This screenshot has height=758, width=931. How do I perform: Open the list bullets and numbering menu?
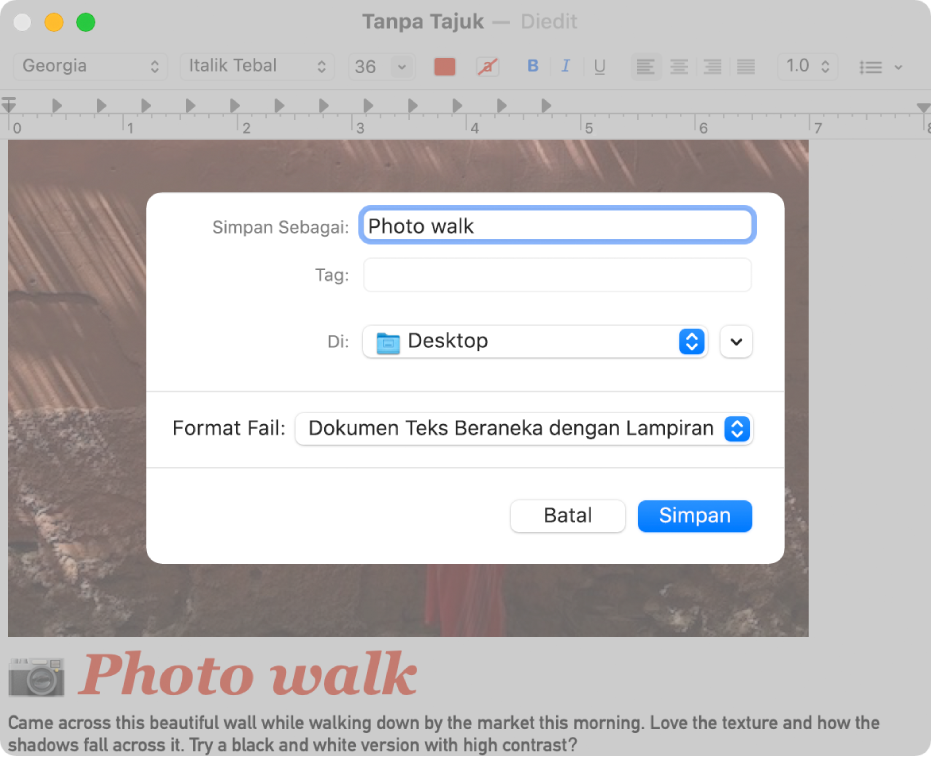coord(881,67)
